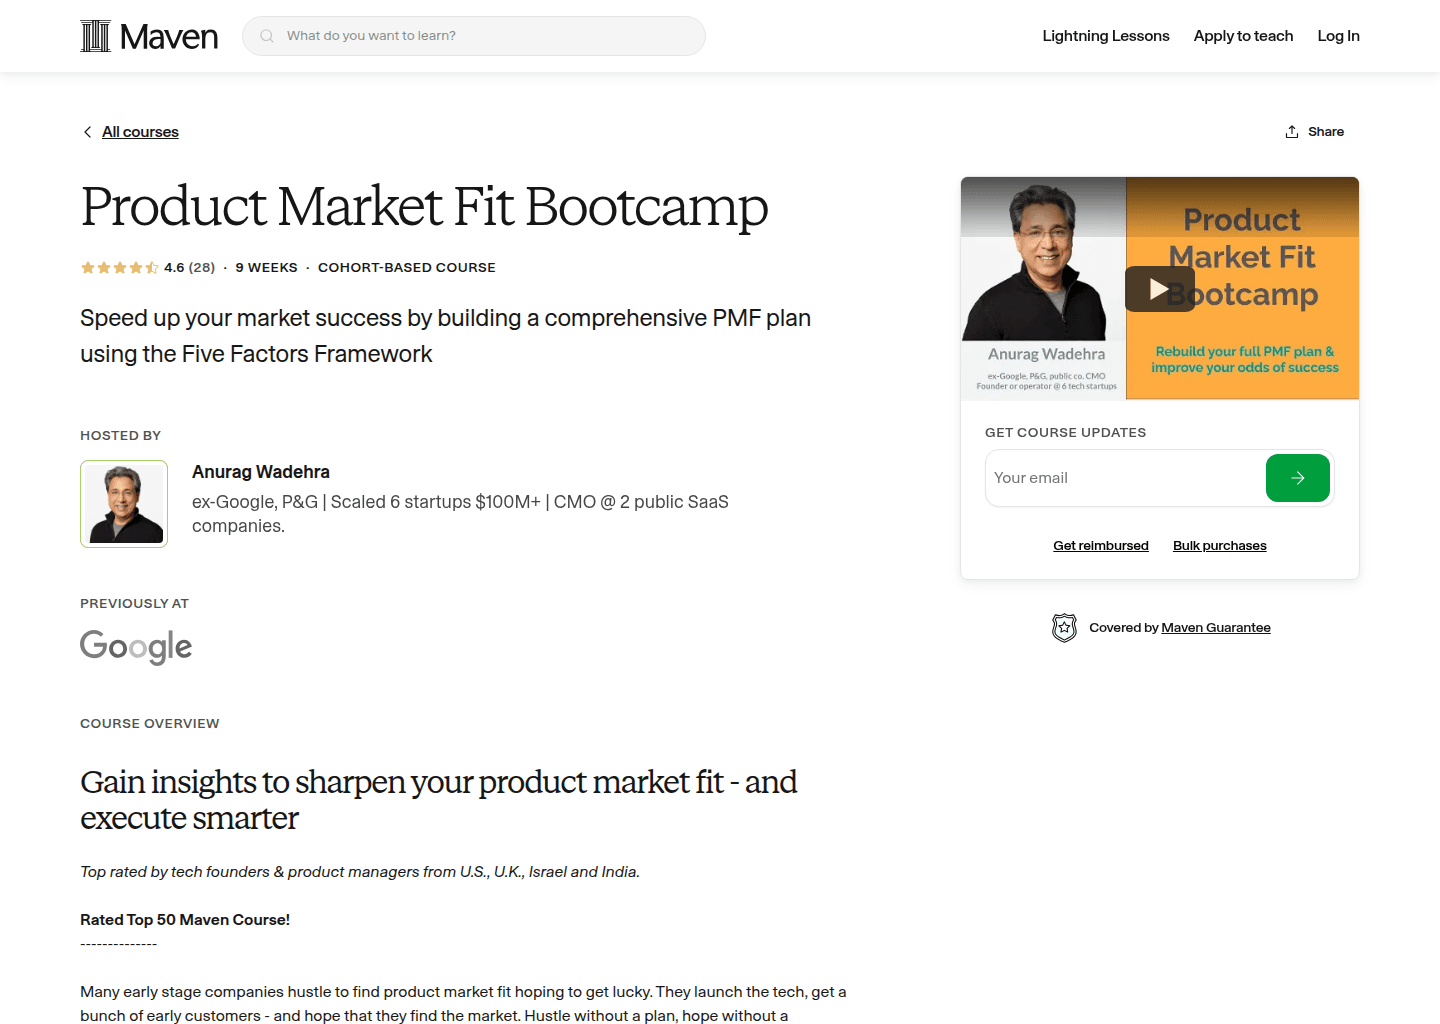
Task: Click the back chevron beside All courses
Action: 87,131
